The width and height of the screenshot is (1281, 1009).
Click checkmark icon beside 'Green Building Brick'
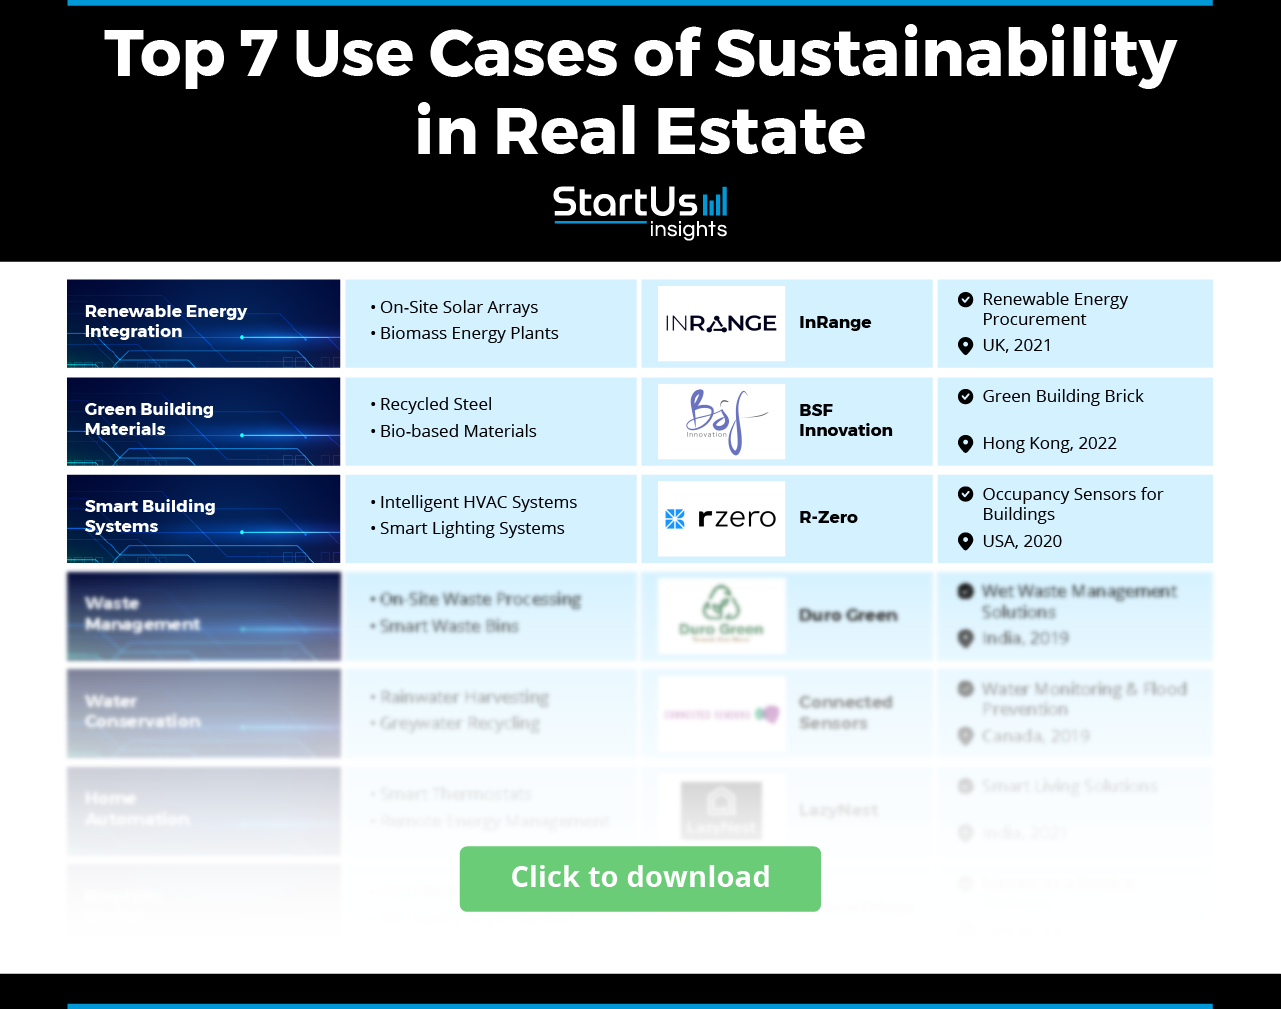(965, 396)
